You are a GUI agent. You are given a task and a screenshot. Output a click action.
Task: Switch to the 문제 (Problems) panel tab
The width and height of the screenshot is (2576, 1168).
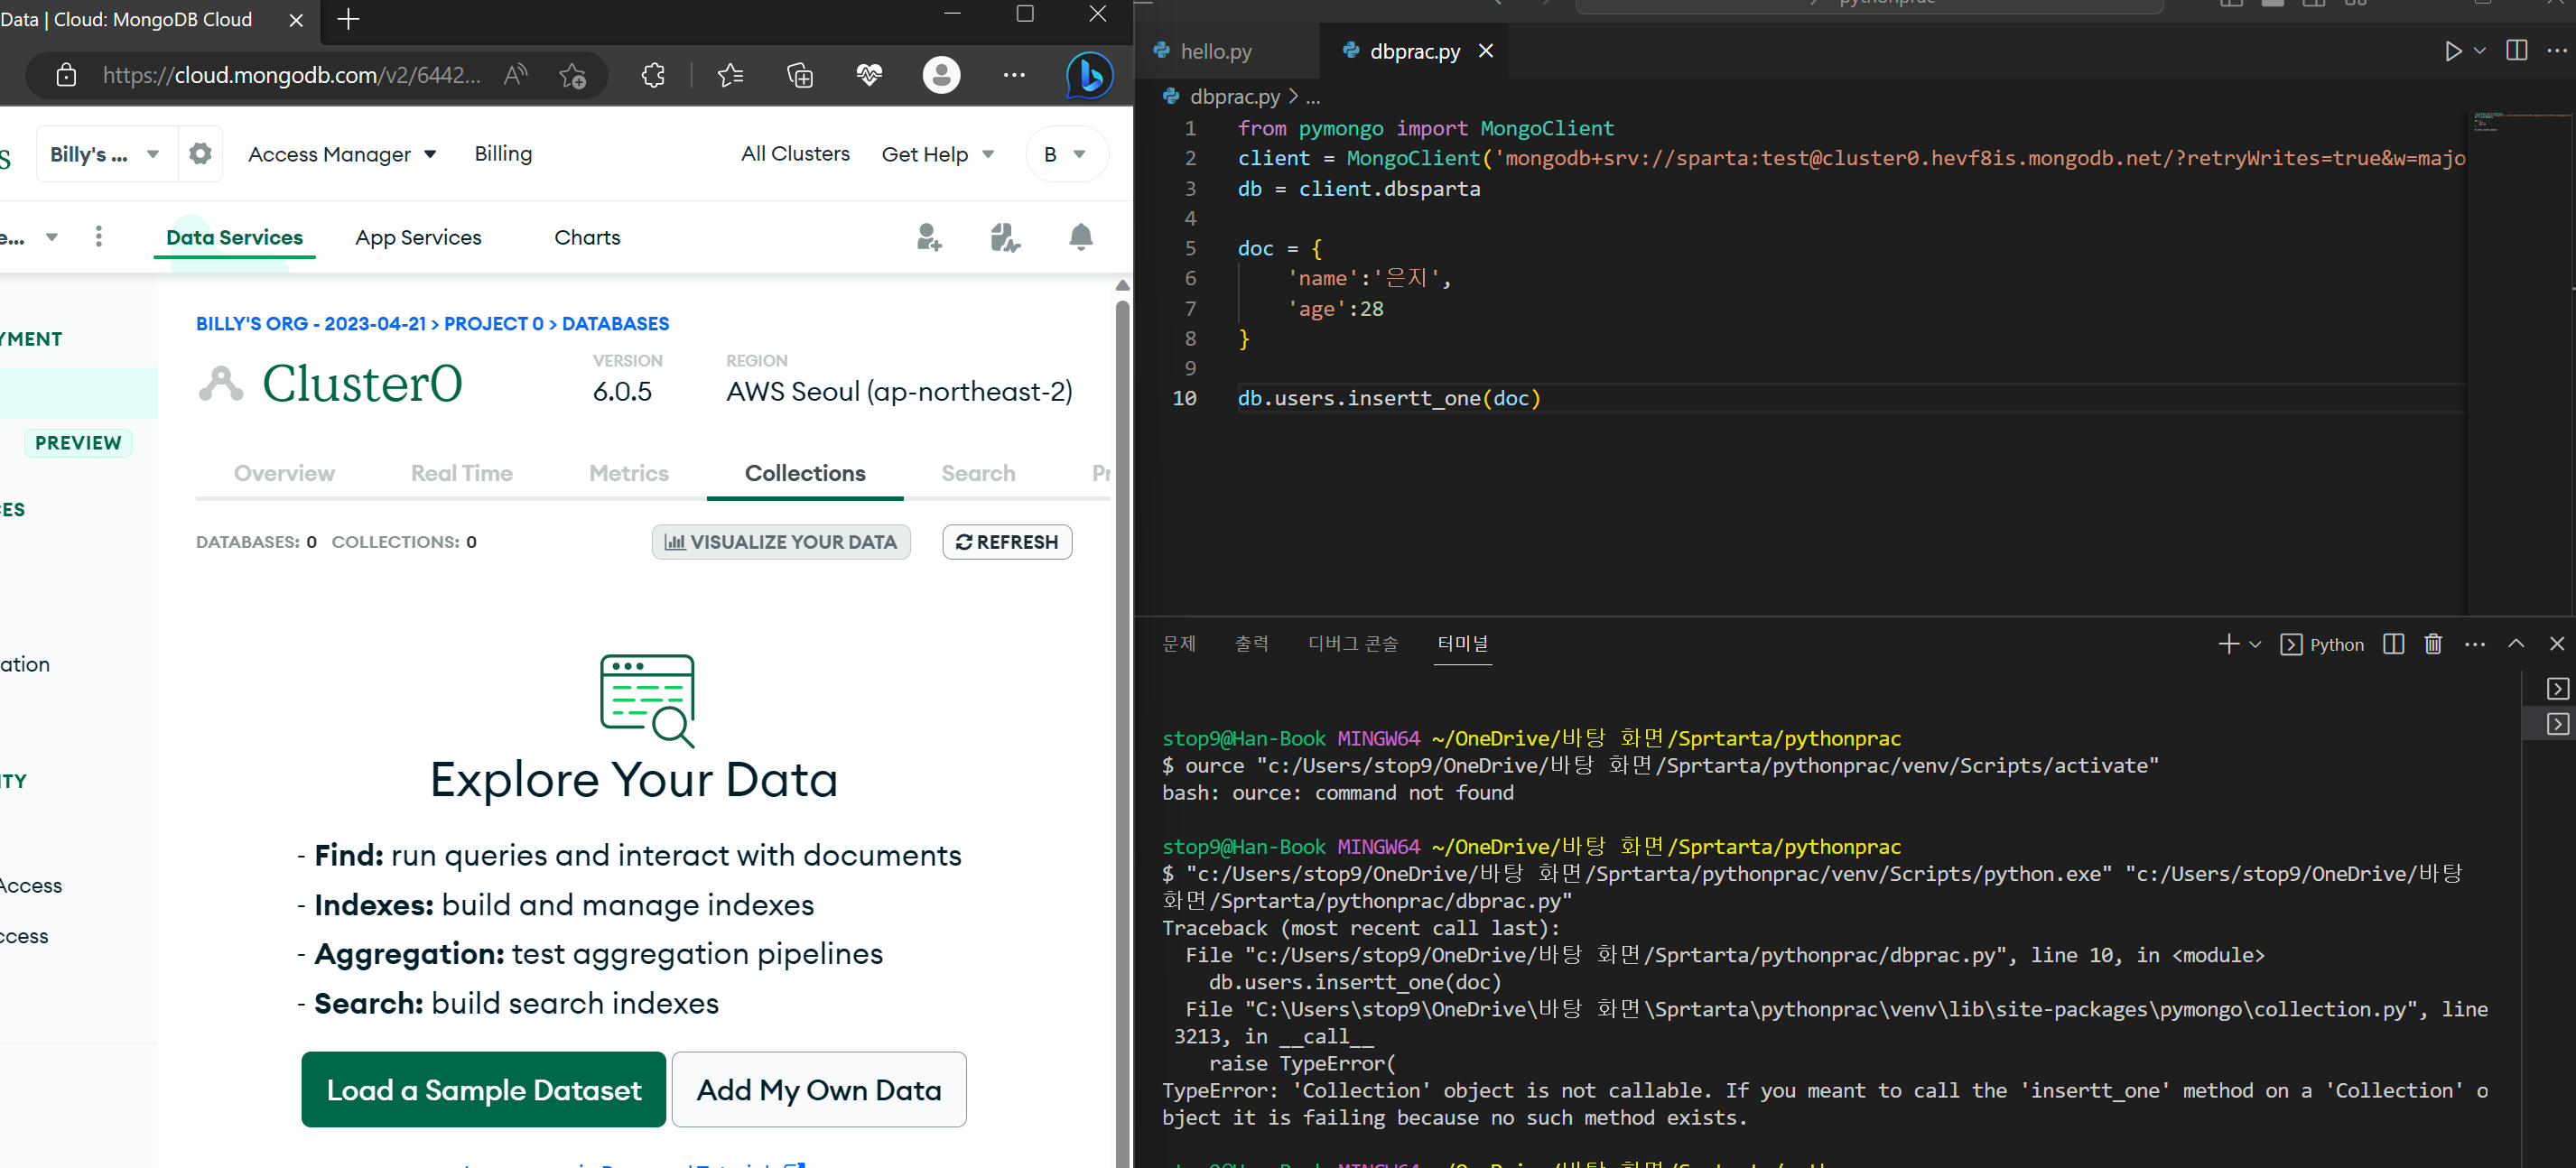[x=1179, y=644]
